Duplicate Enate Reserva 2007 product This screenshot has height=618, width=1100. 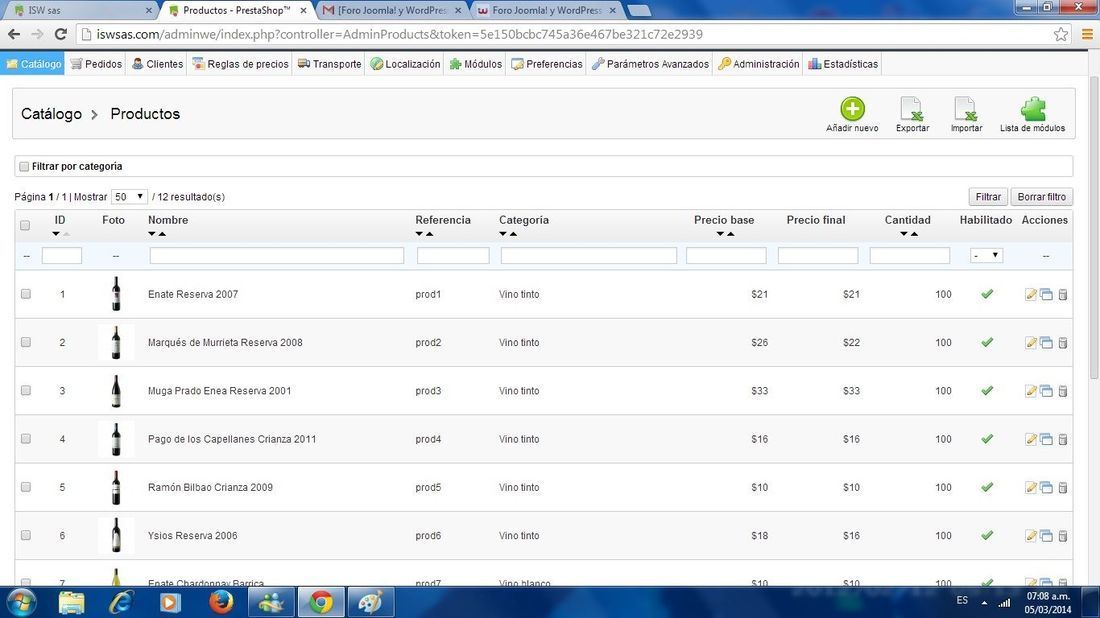(1046, 295)
